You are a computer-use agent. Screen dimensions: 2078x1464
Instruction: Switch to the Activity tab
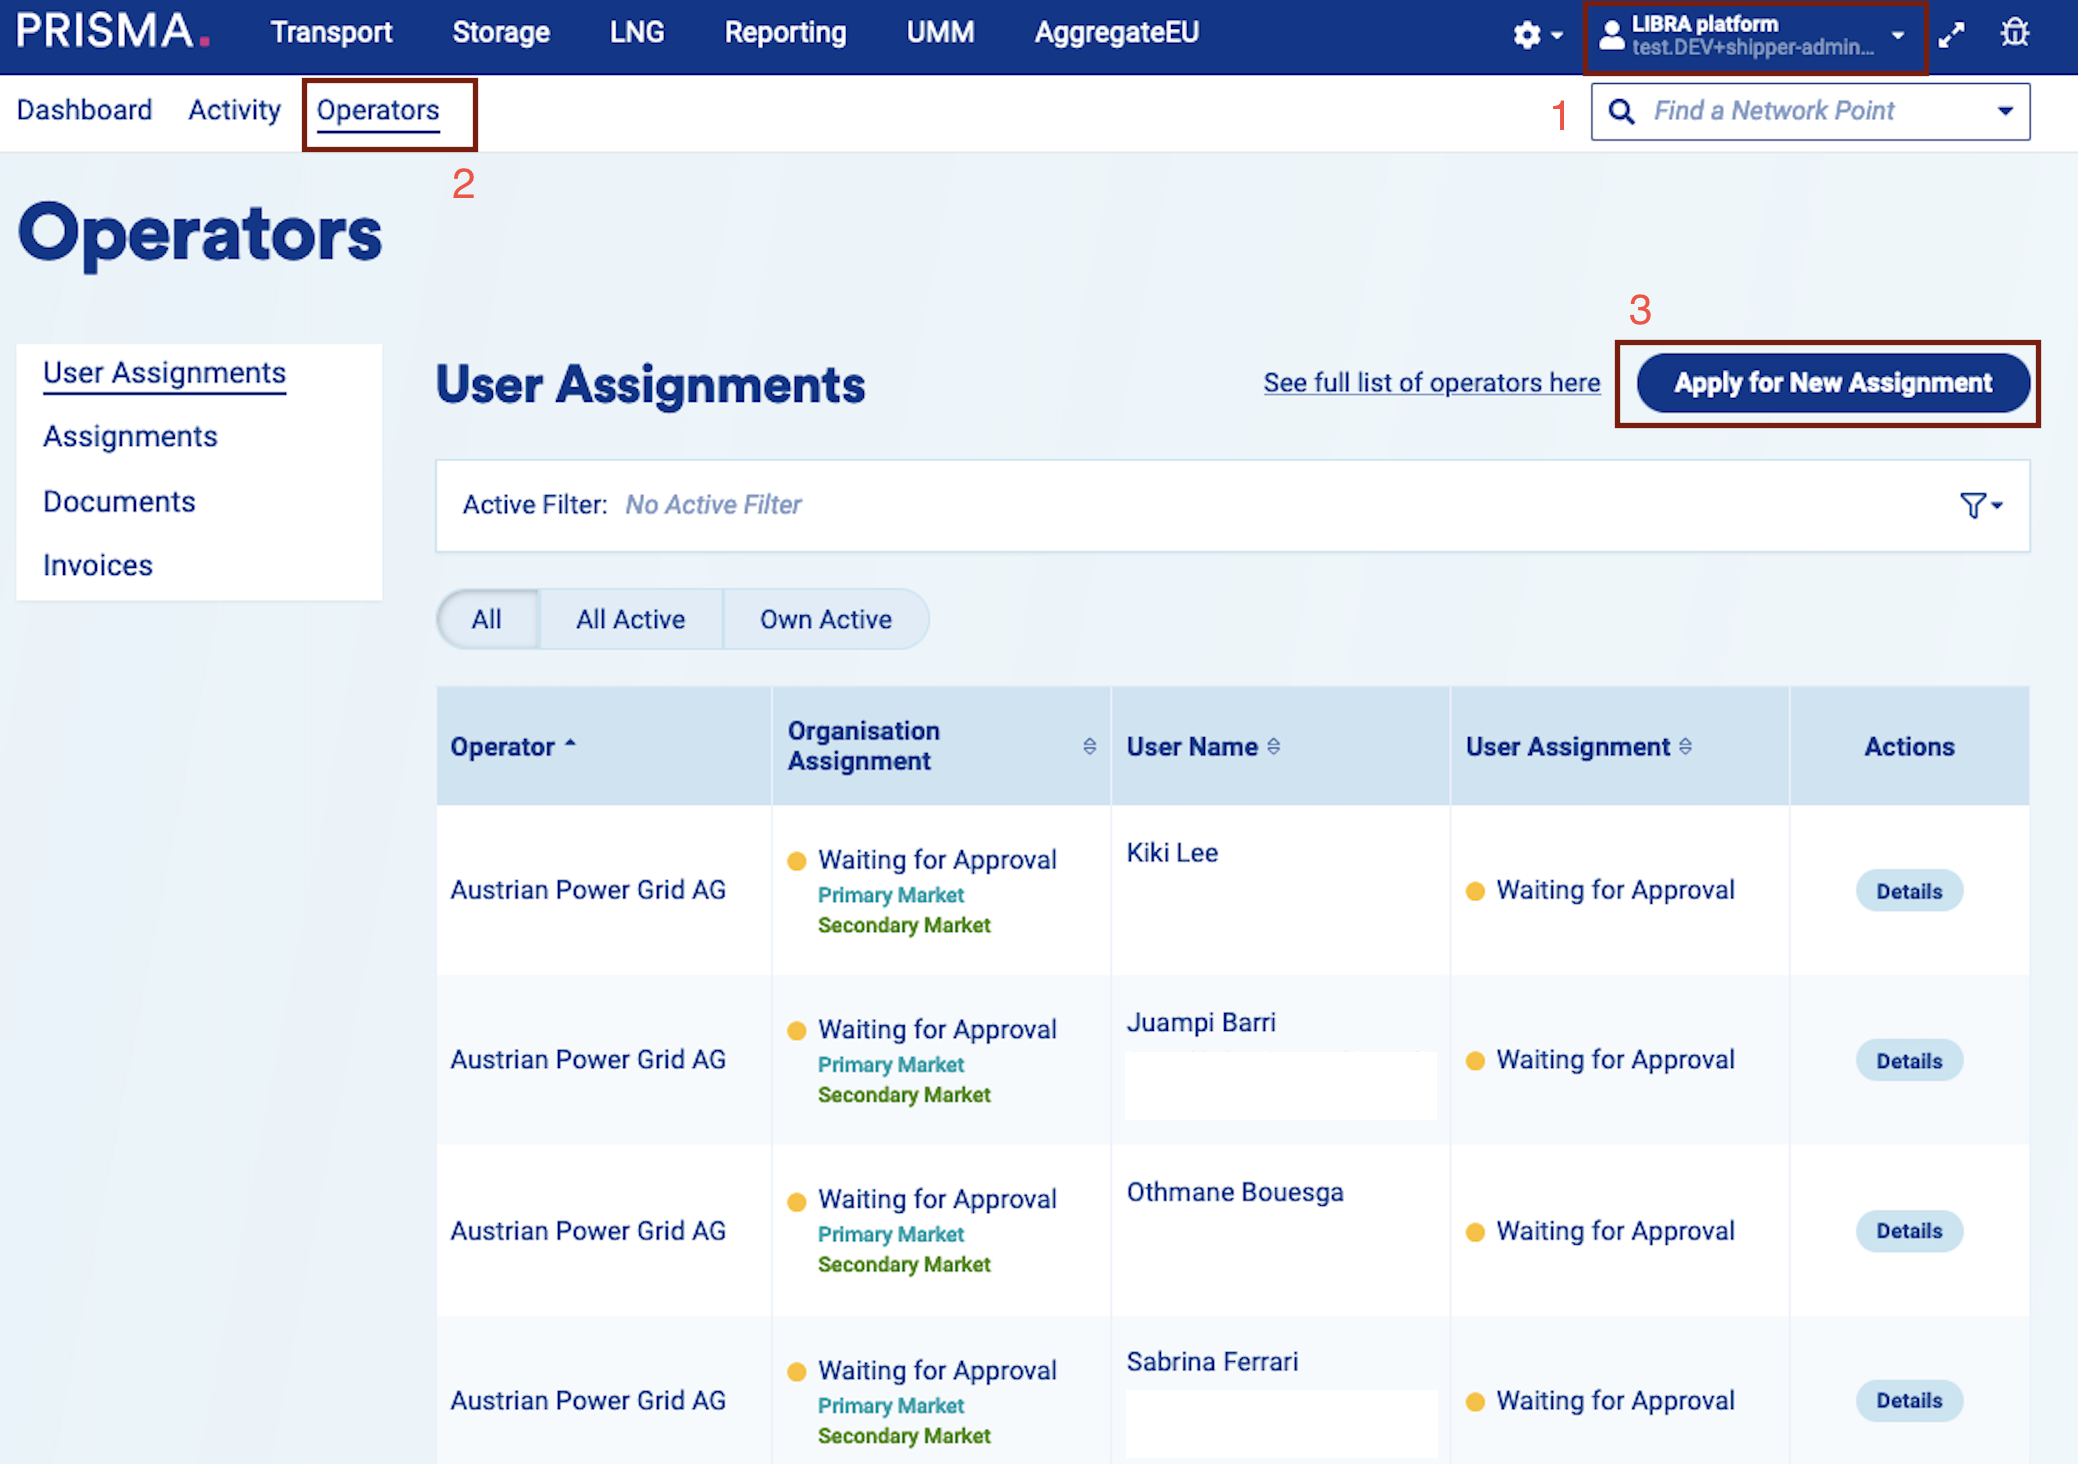234,110
